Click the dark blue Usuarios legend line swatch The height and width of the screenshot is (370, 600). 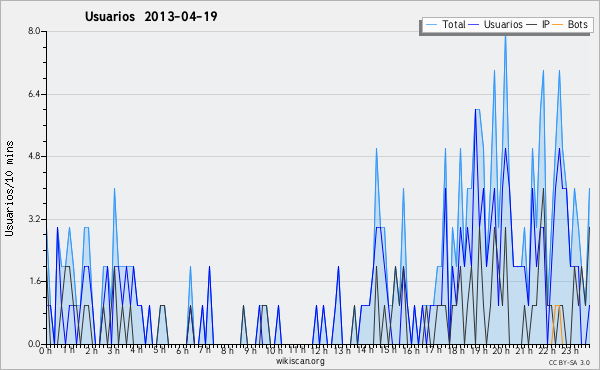[x=474, y=25]
